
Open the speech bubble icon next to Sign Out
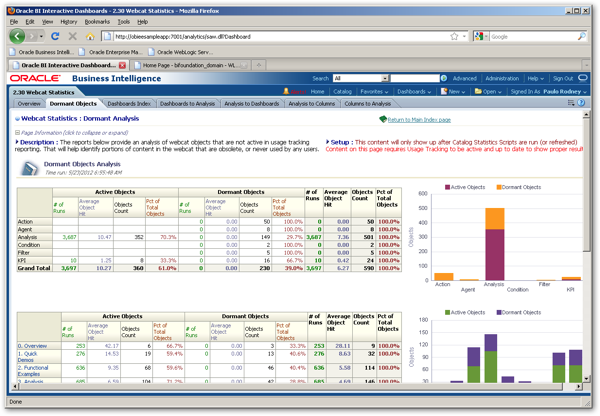pos(582,78)
